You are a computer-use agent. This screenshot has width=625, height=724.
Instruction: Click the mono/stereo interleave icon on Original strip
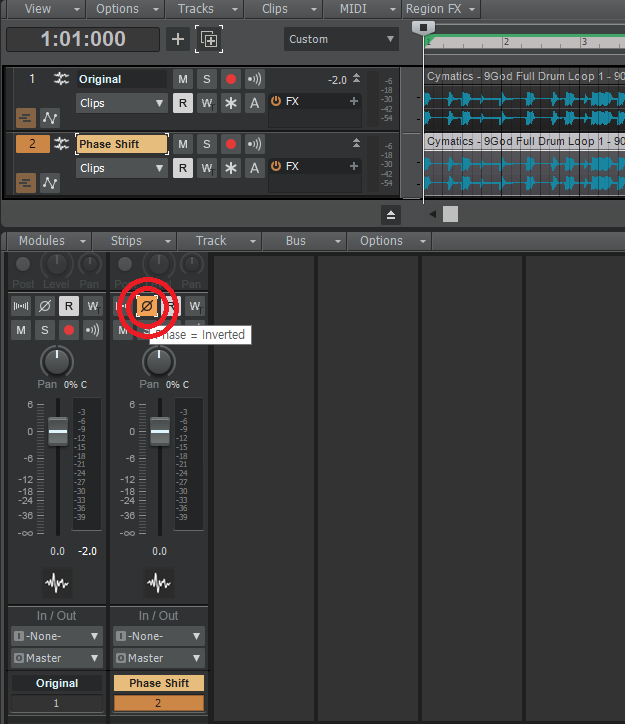tap(21, 306)
